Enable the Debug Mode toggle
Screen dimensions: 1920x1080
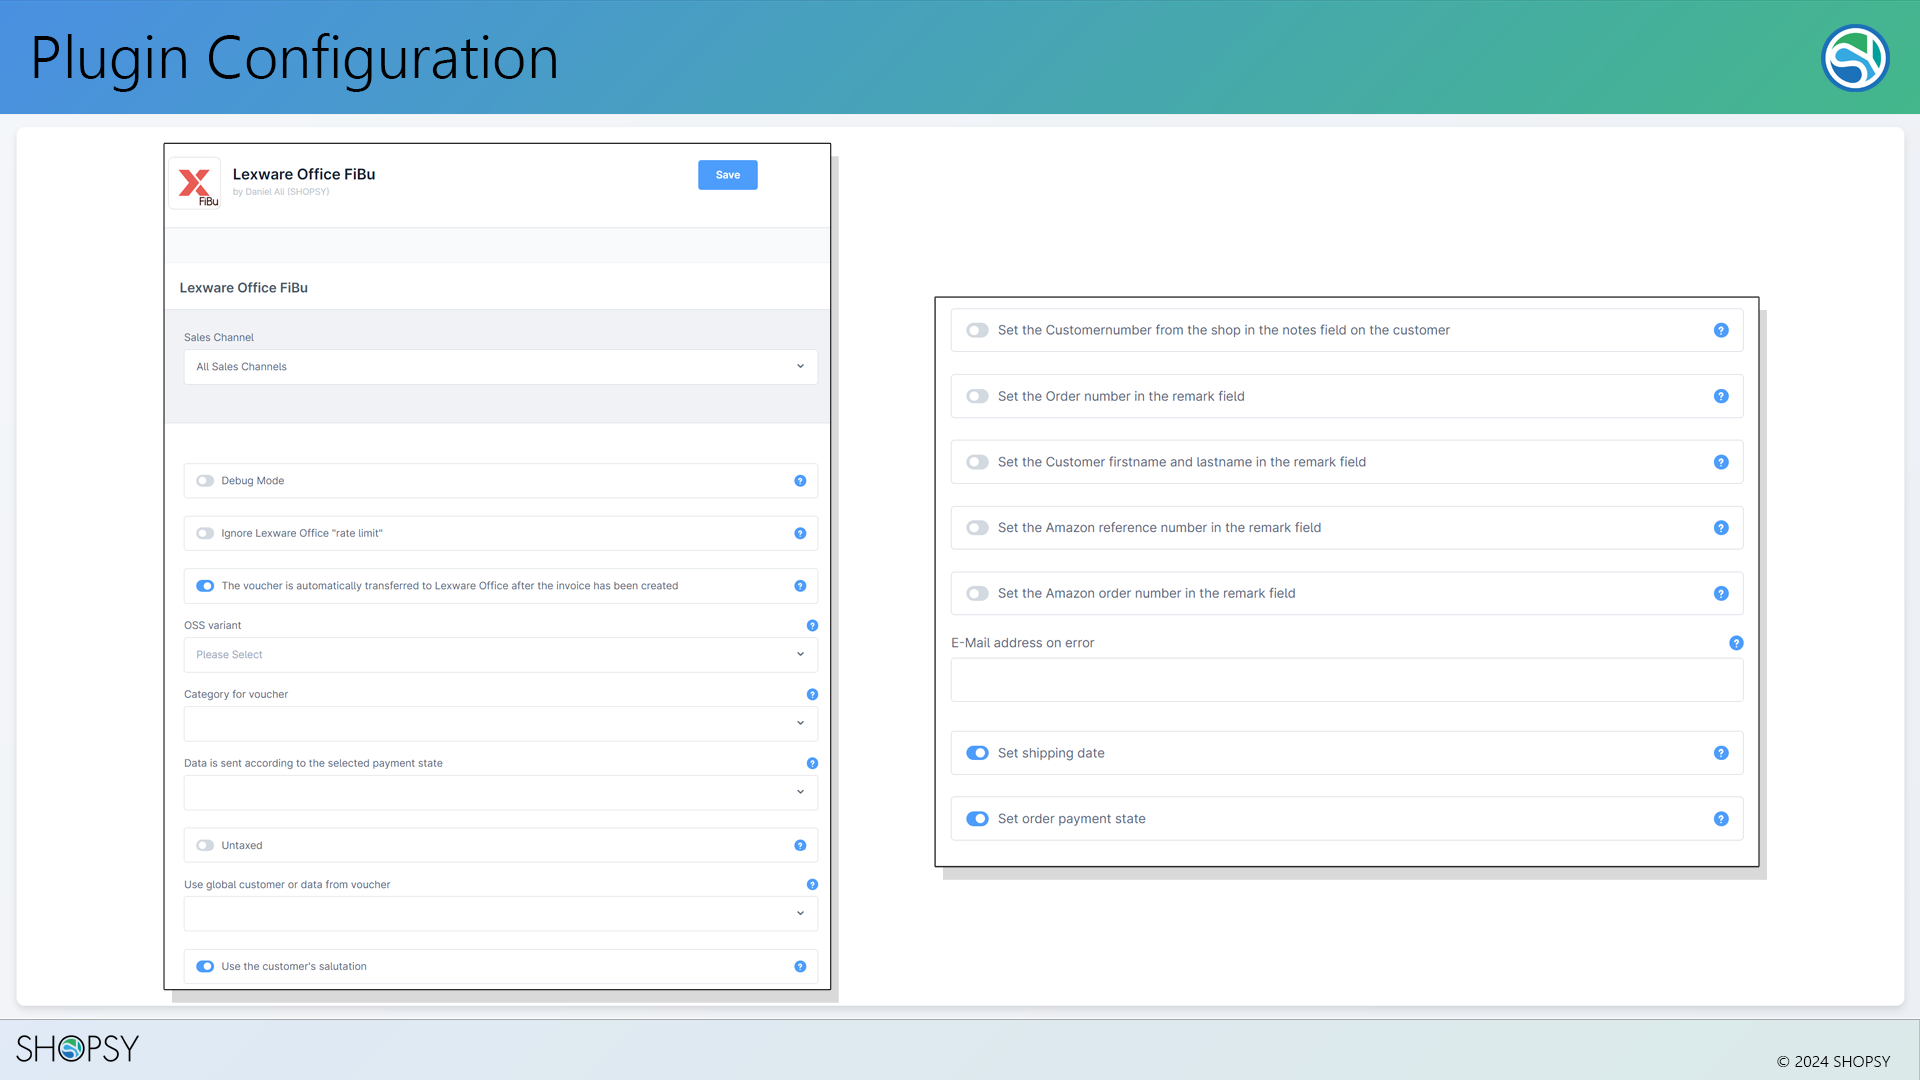tap(205, 481)
